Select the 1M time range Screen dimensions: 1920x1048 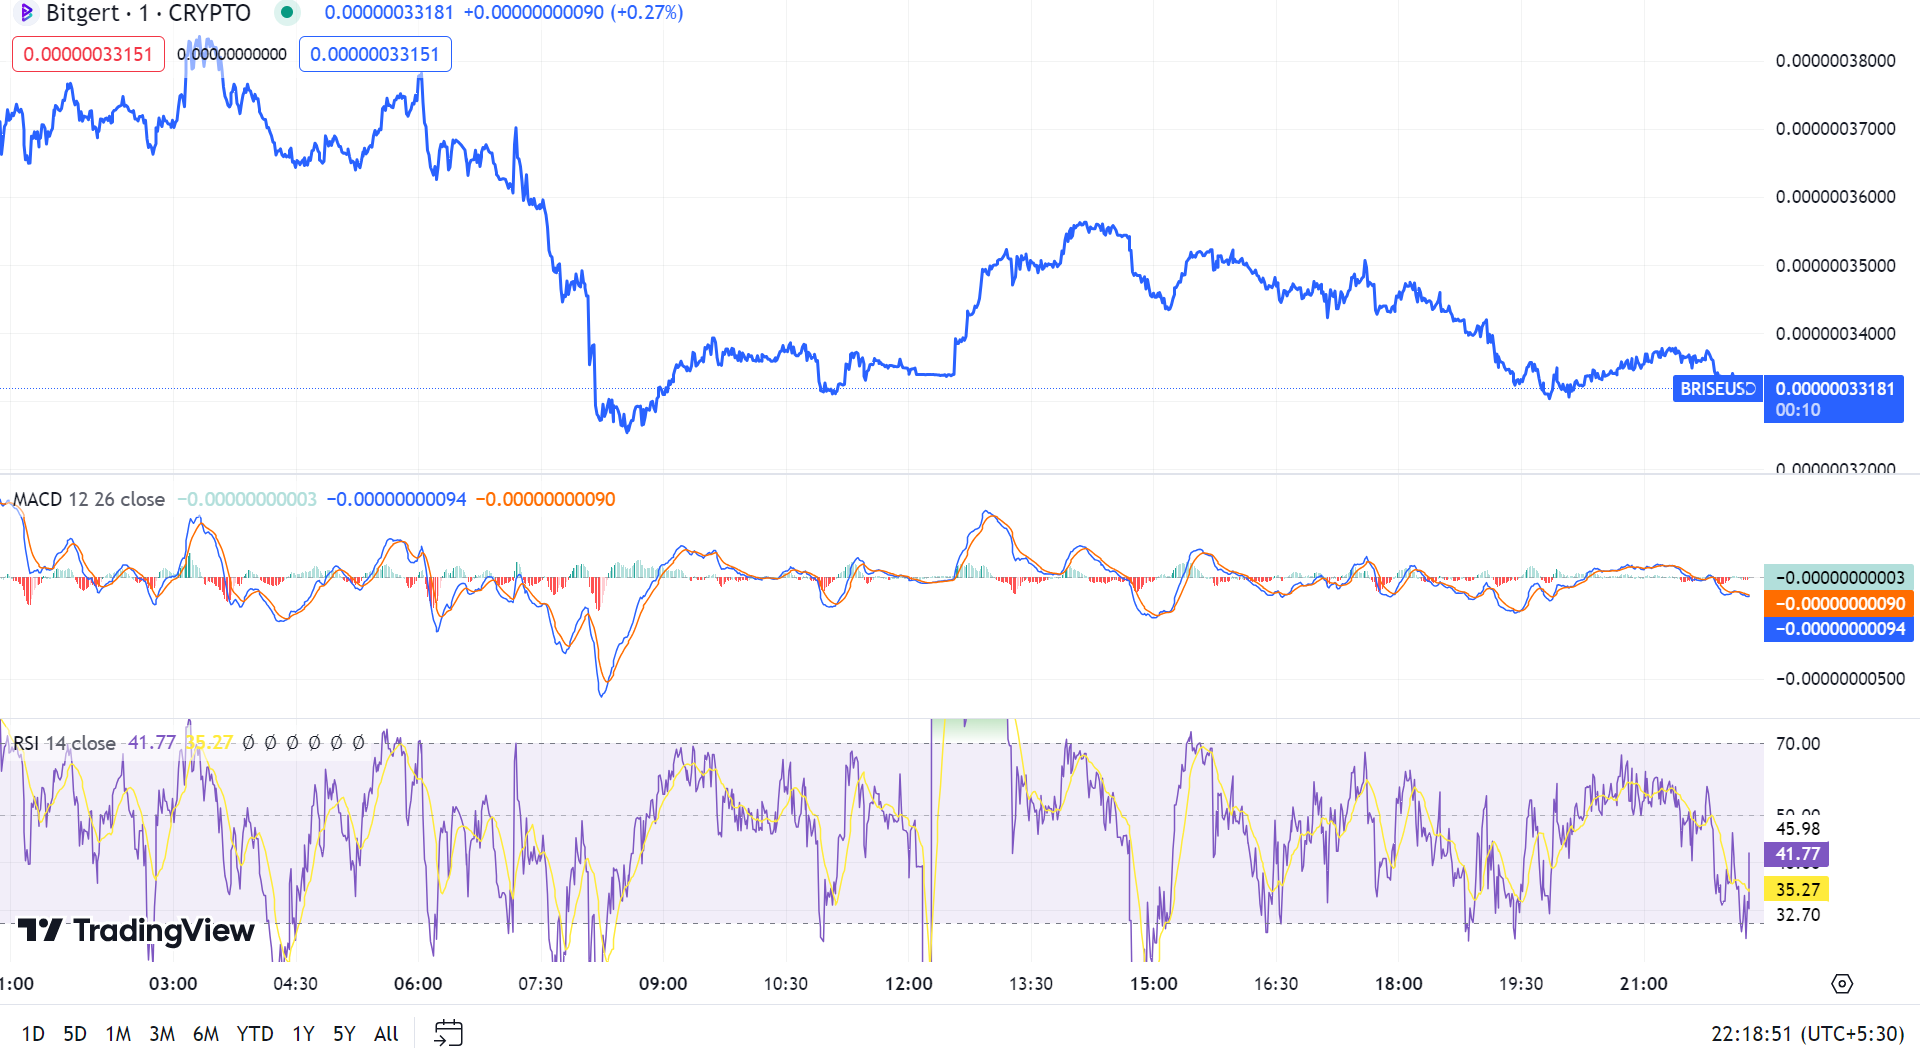[x=118, y=1034]
